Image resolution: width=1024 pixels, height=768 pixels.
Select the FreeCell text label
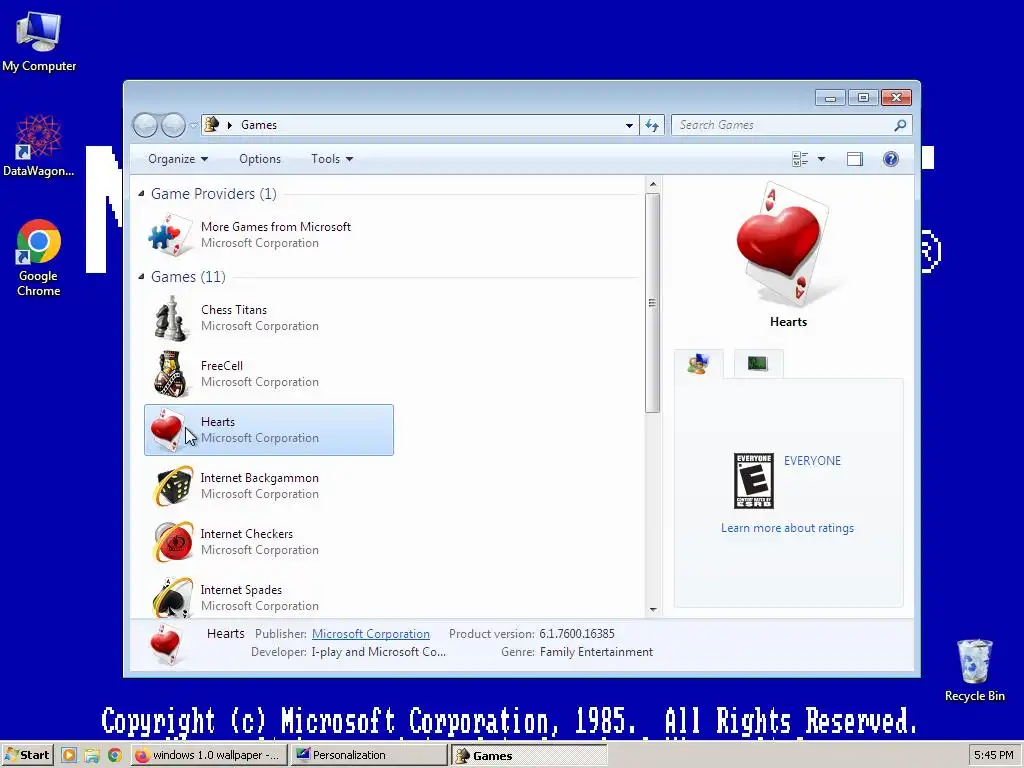pos(221,366)
